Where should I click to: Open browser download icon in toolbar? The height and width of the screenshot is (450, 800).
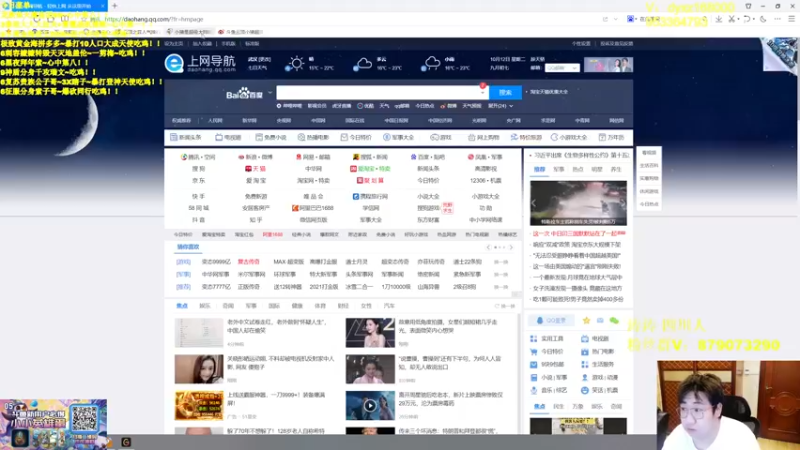pyautogui.click(x=718, y=19)
